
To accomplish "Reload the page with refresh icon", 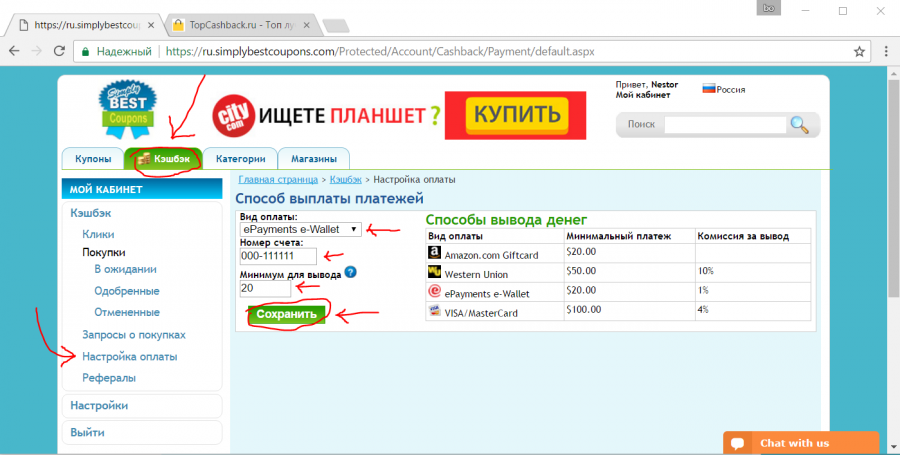I will [x=59, y=51].
